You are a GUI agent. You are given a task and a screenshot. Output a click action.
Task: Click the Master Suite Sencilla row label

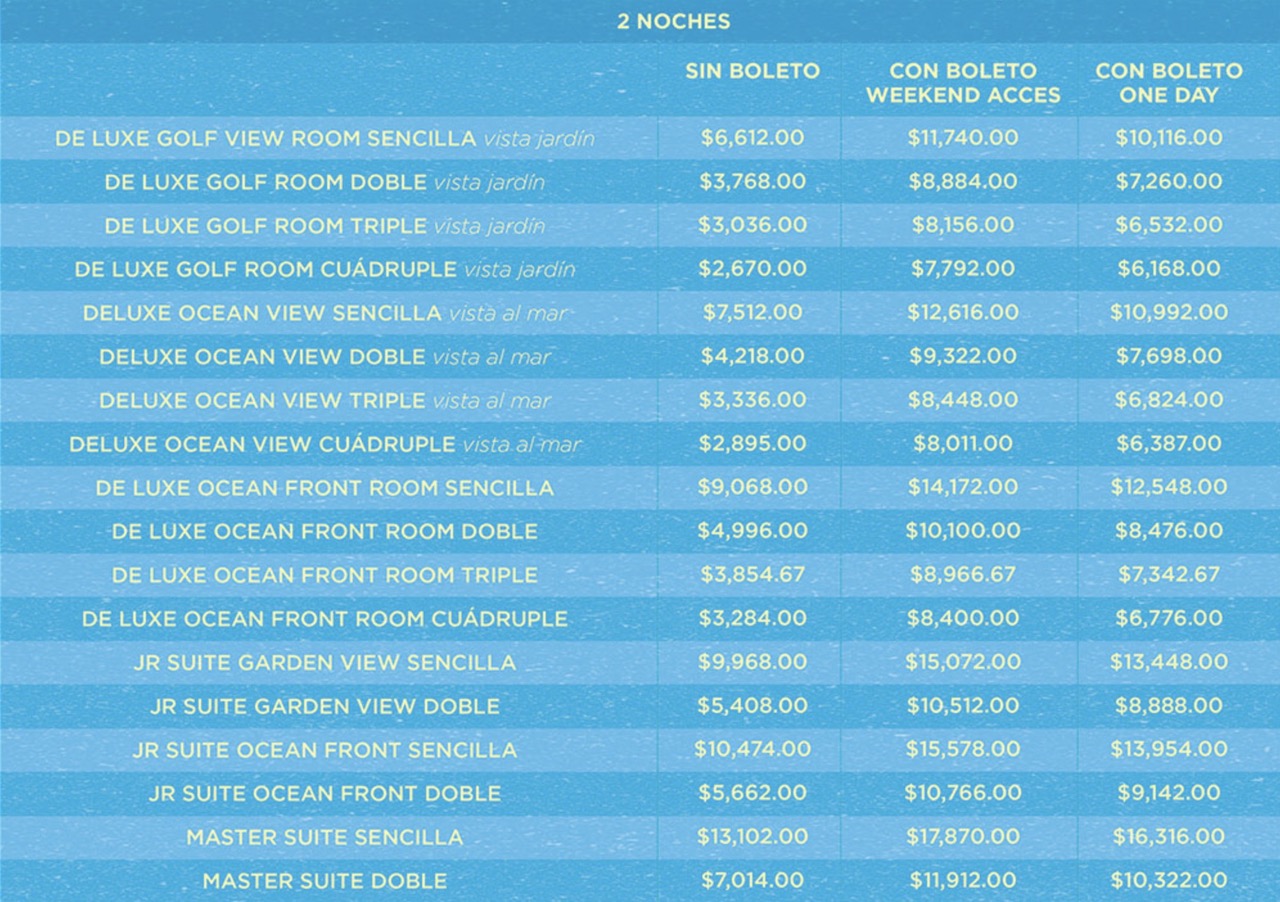coord(325,837)
